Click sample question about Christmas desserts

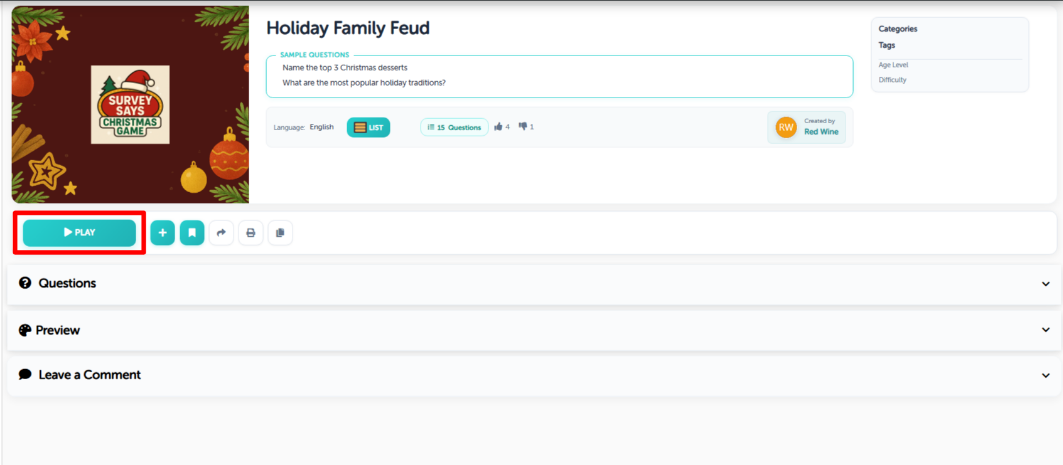(345, 68)
